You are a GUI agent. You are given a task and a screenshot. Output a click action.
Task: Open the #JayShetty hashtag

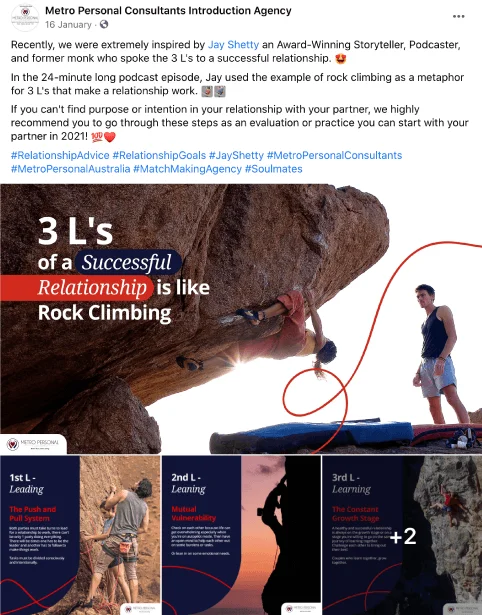pos(236,155)
